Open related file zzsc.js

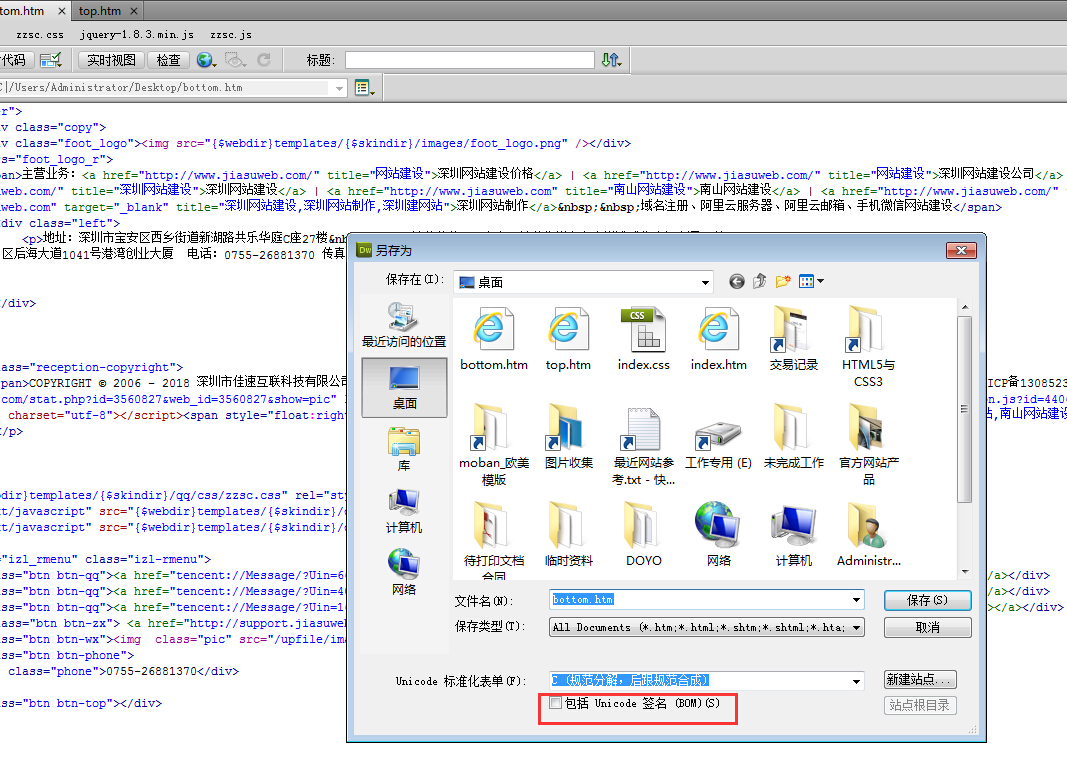pos(231,35)
